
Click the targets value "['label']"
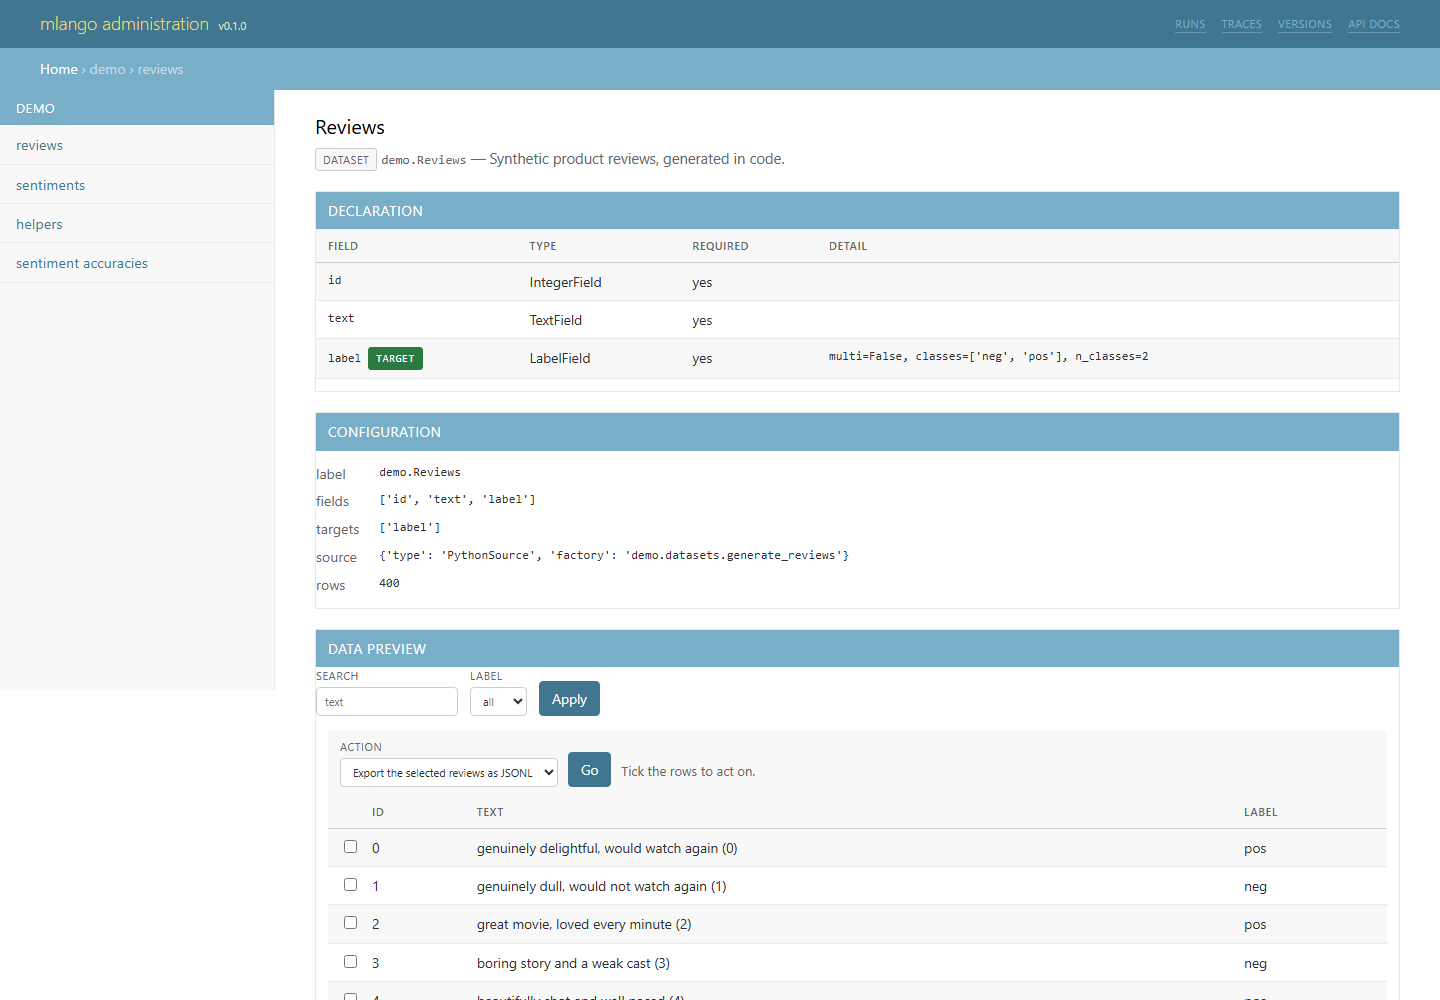coord(410,527)
